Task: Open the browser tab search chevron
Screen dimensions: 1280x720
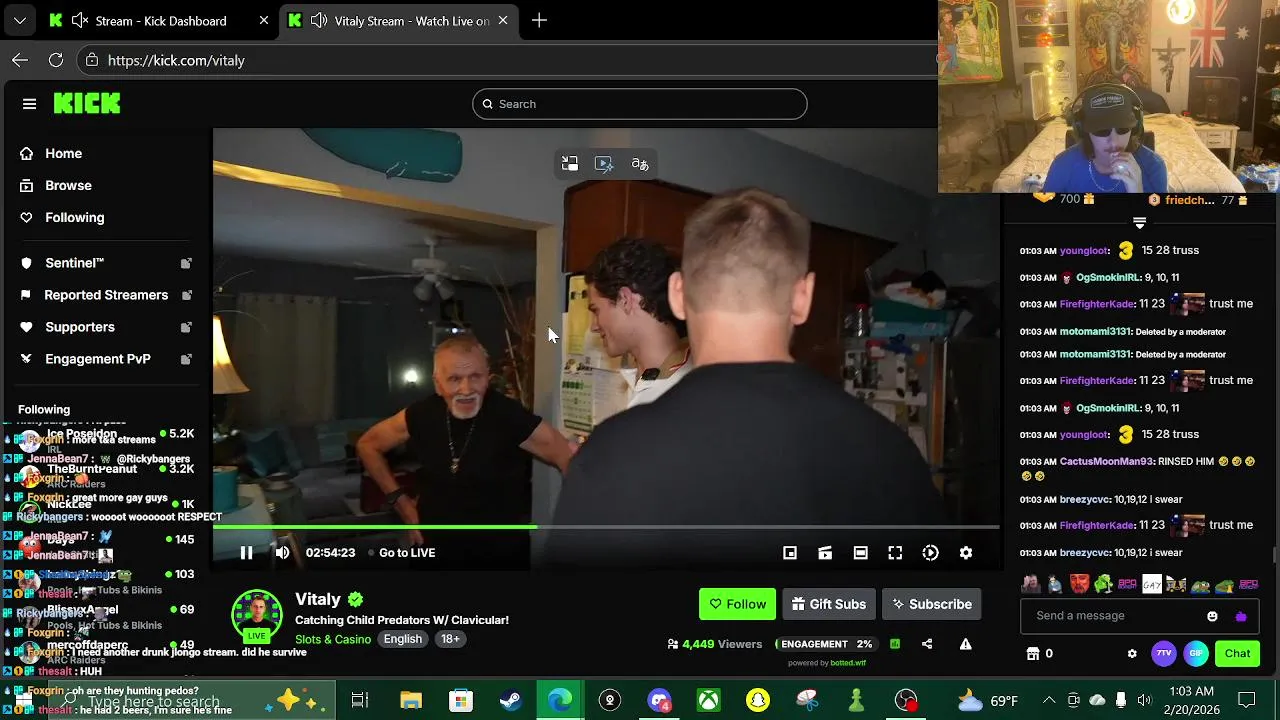Action: pyautogui.click(x=20, y=20)
